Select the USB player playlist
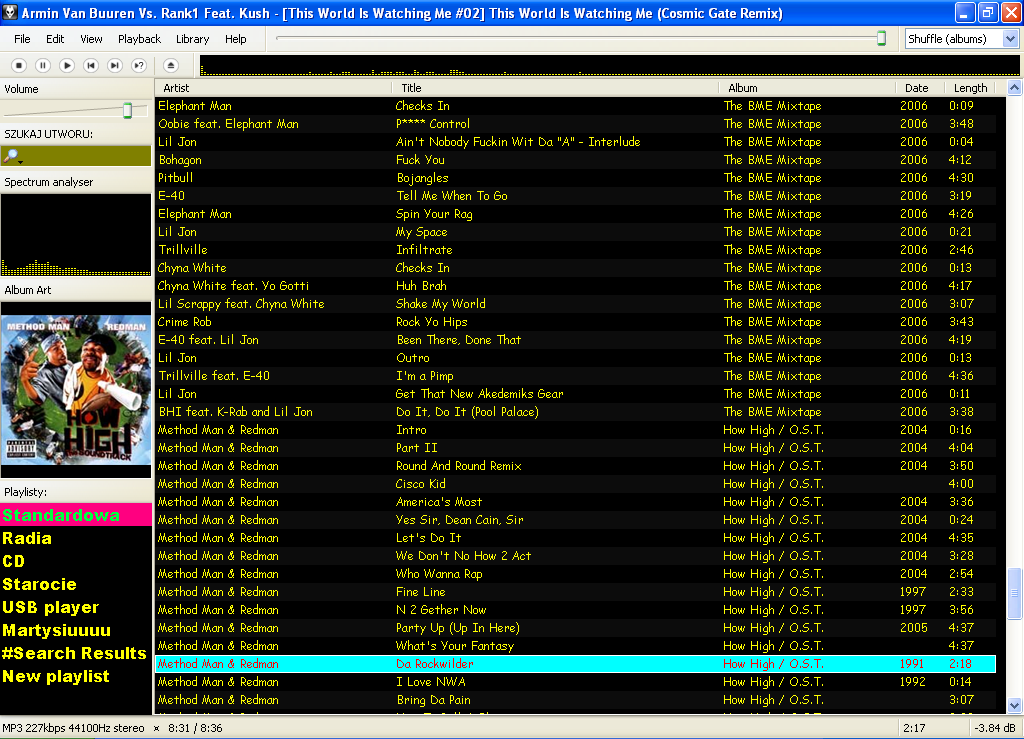This screenshot has height=739, width=1024. click(76, 607)
